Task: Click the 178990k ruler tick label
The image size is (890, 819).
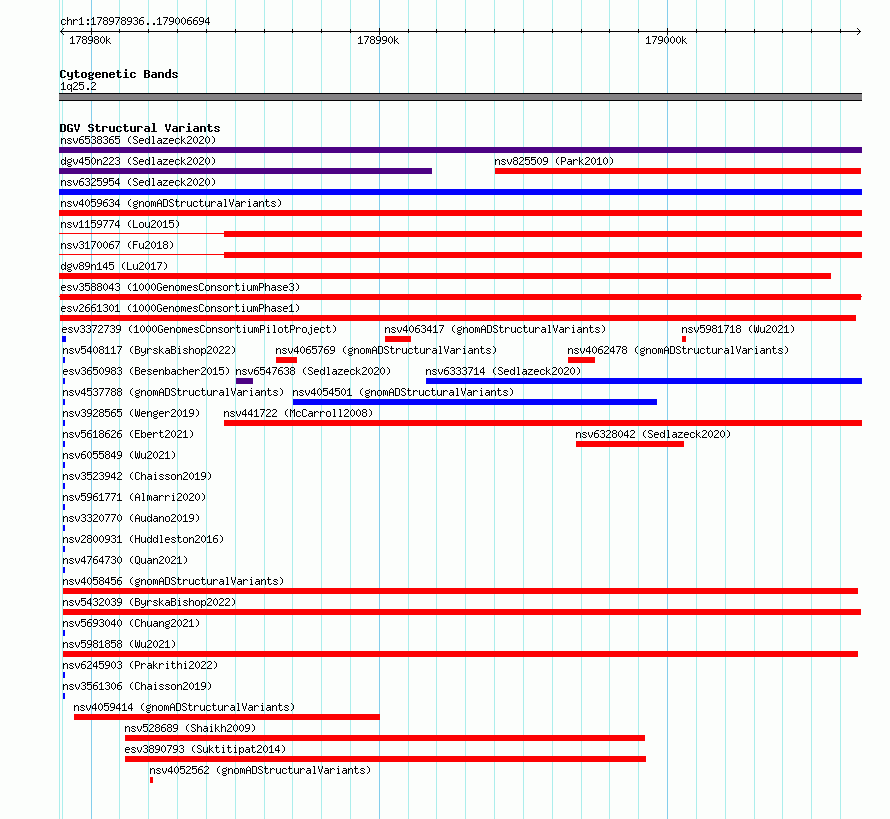Action: [x=378, y=40]
